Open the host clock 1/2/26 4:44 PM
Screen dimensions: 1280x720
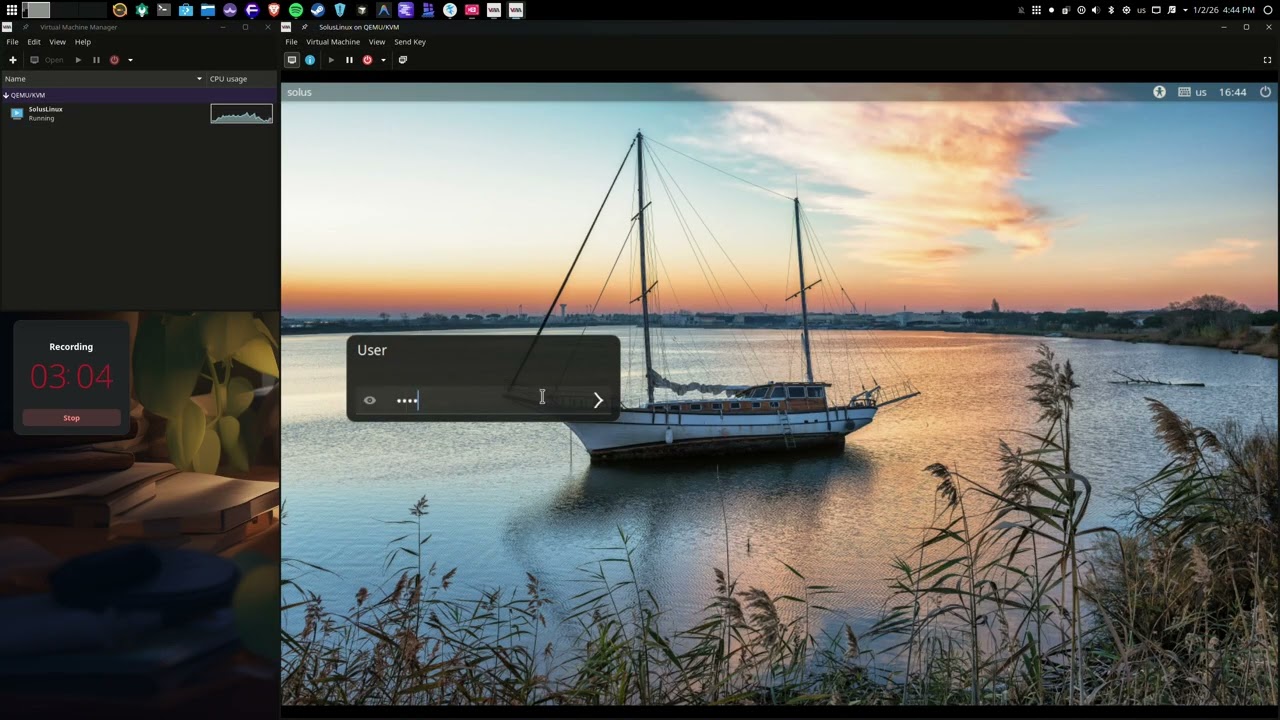pyautogui.click(x=1223, y=10)
